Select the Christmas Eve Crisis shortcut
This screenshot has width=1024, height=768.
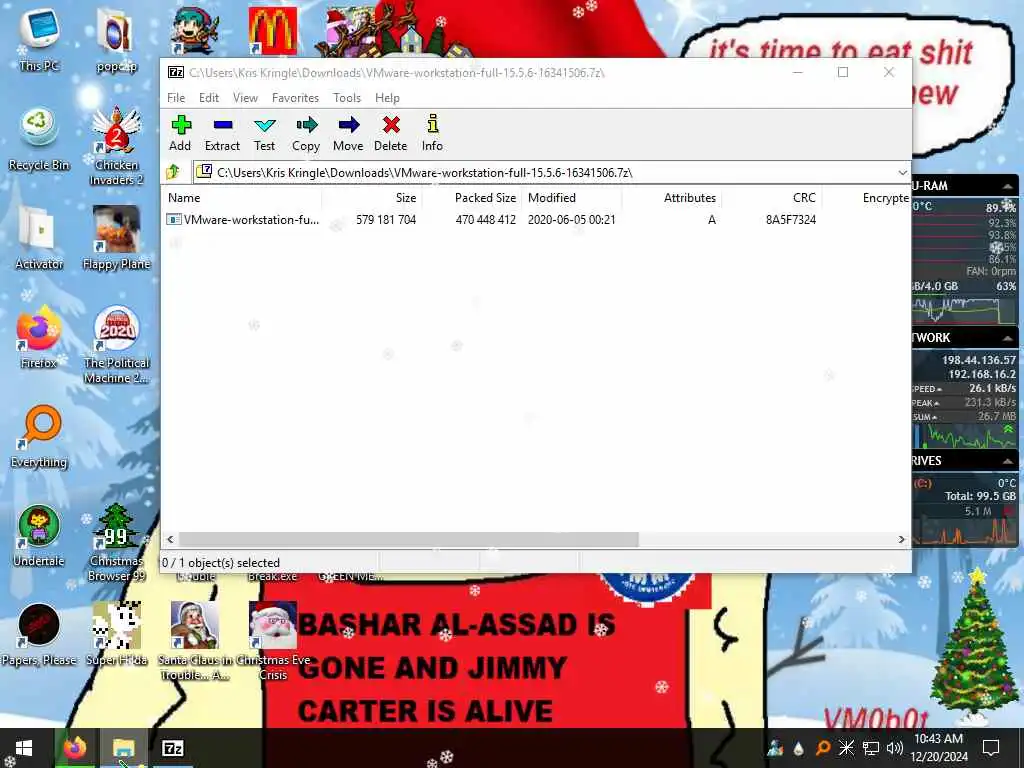click(x=273, y=641)
